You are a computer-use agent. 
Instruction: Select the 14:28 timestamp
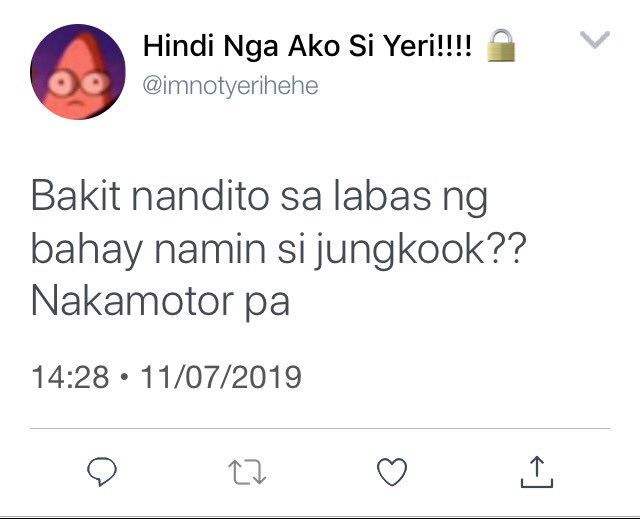pos(70,377)
